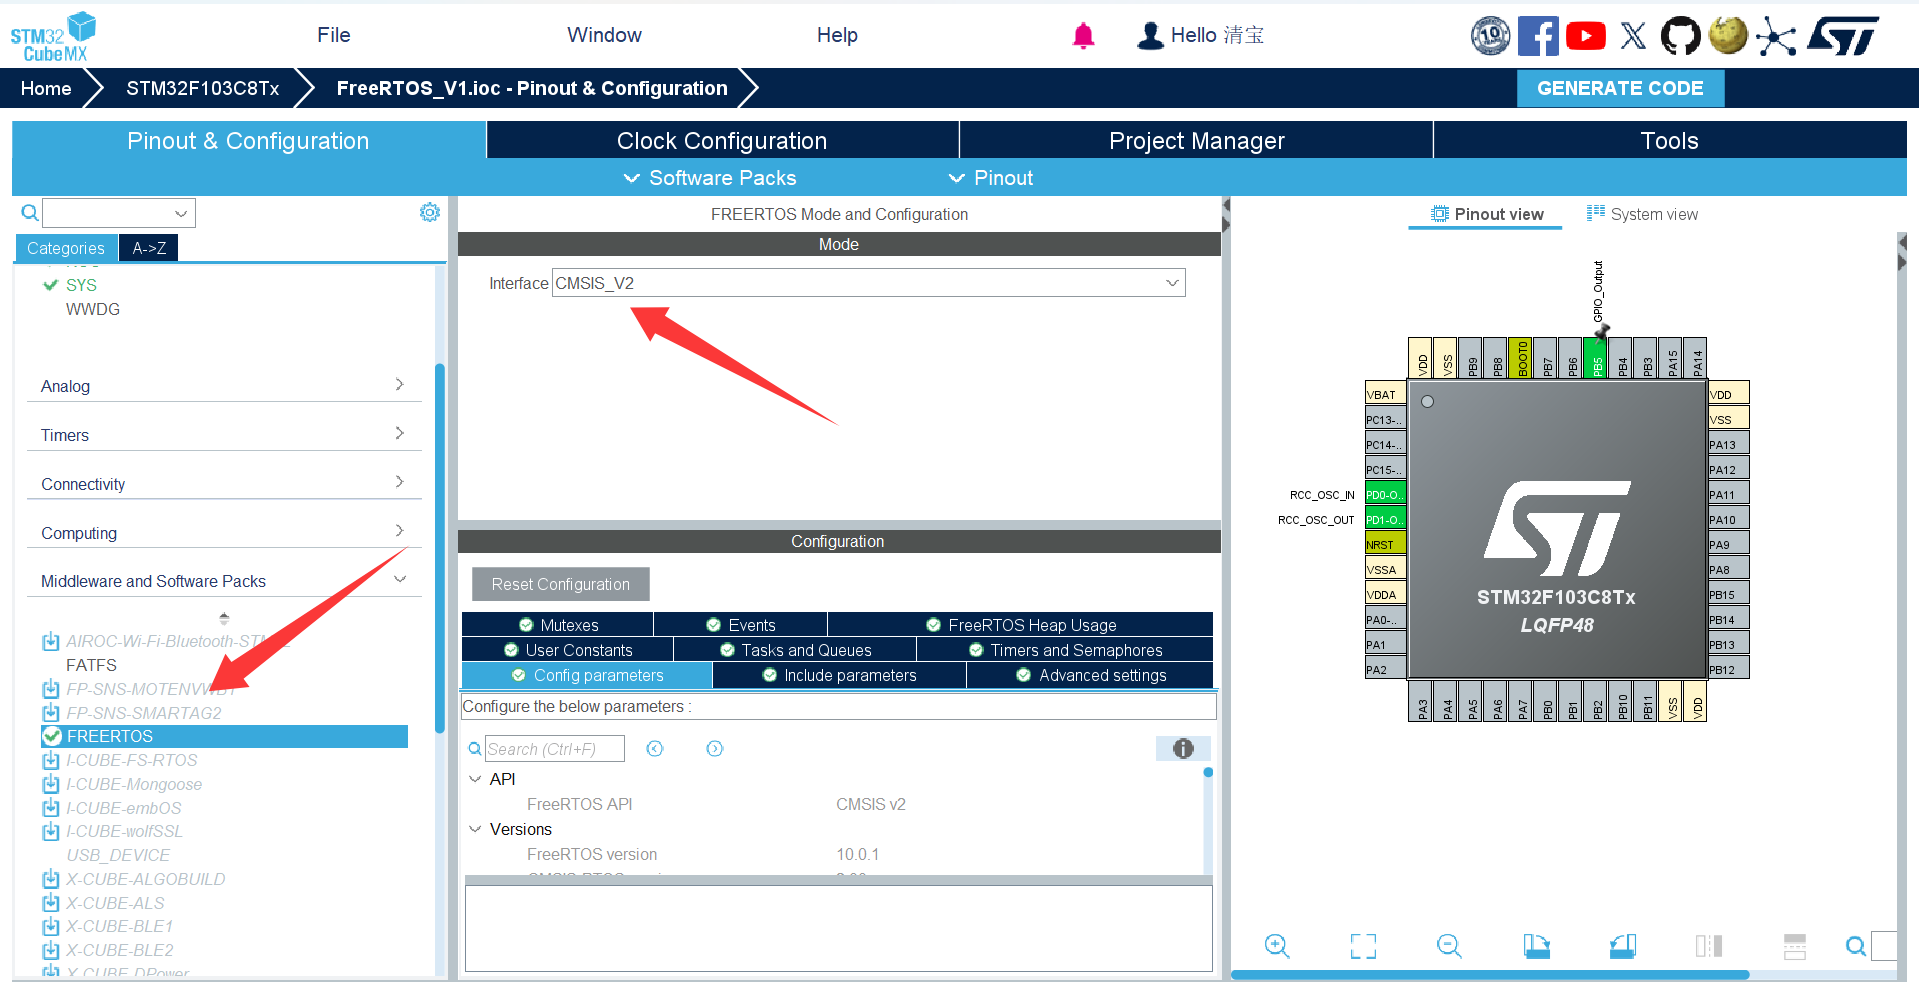
Task: Click the download icon beside I-CUBE-Mongoose
Action: click(x=51, y=784)
